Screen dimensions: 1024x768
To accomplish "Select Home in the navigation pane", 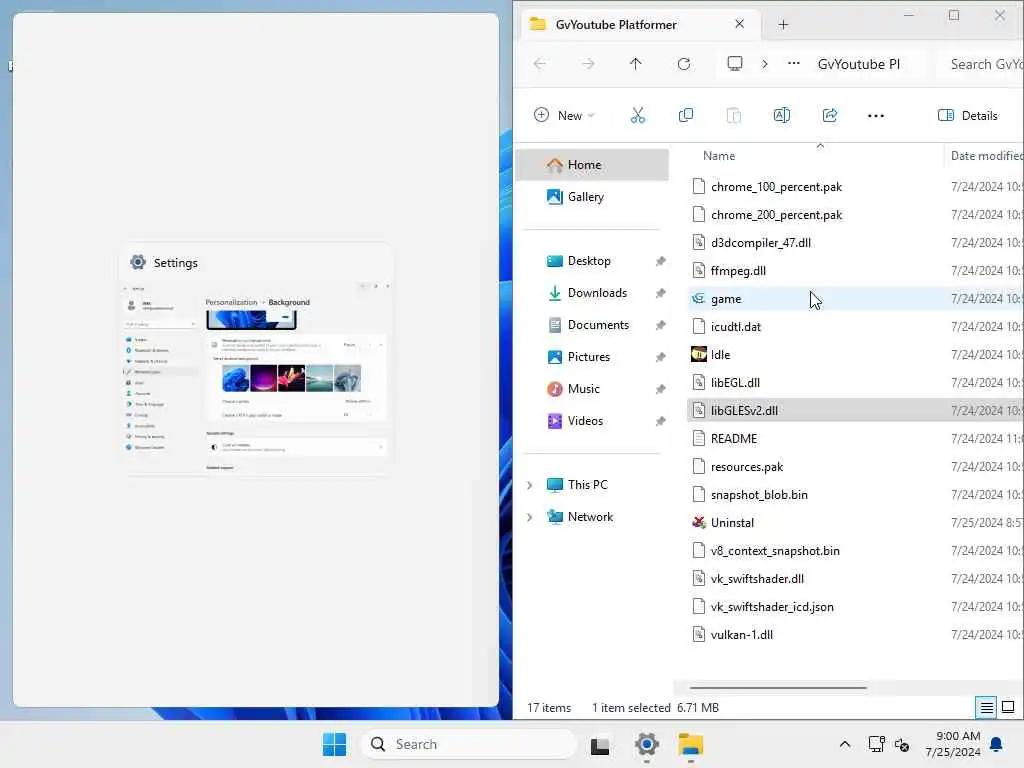I will click(x=592, y=165).
